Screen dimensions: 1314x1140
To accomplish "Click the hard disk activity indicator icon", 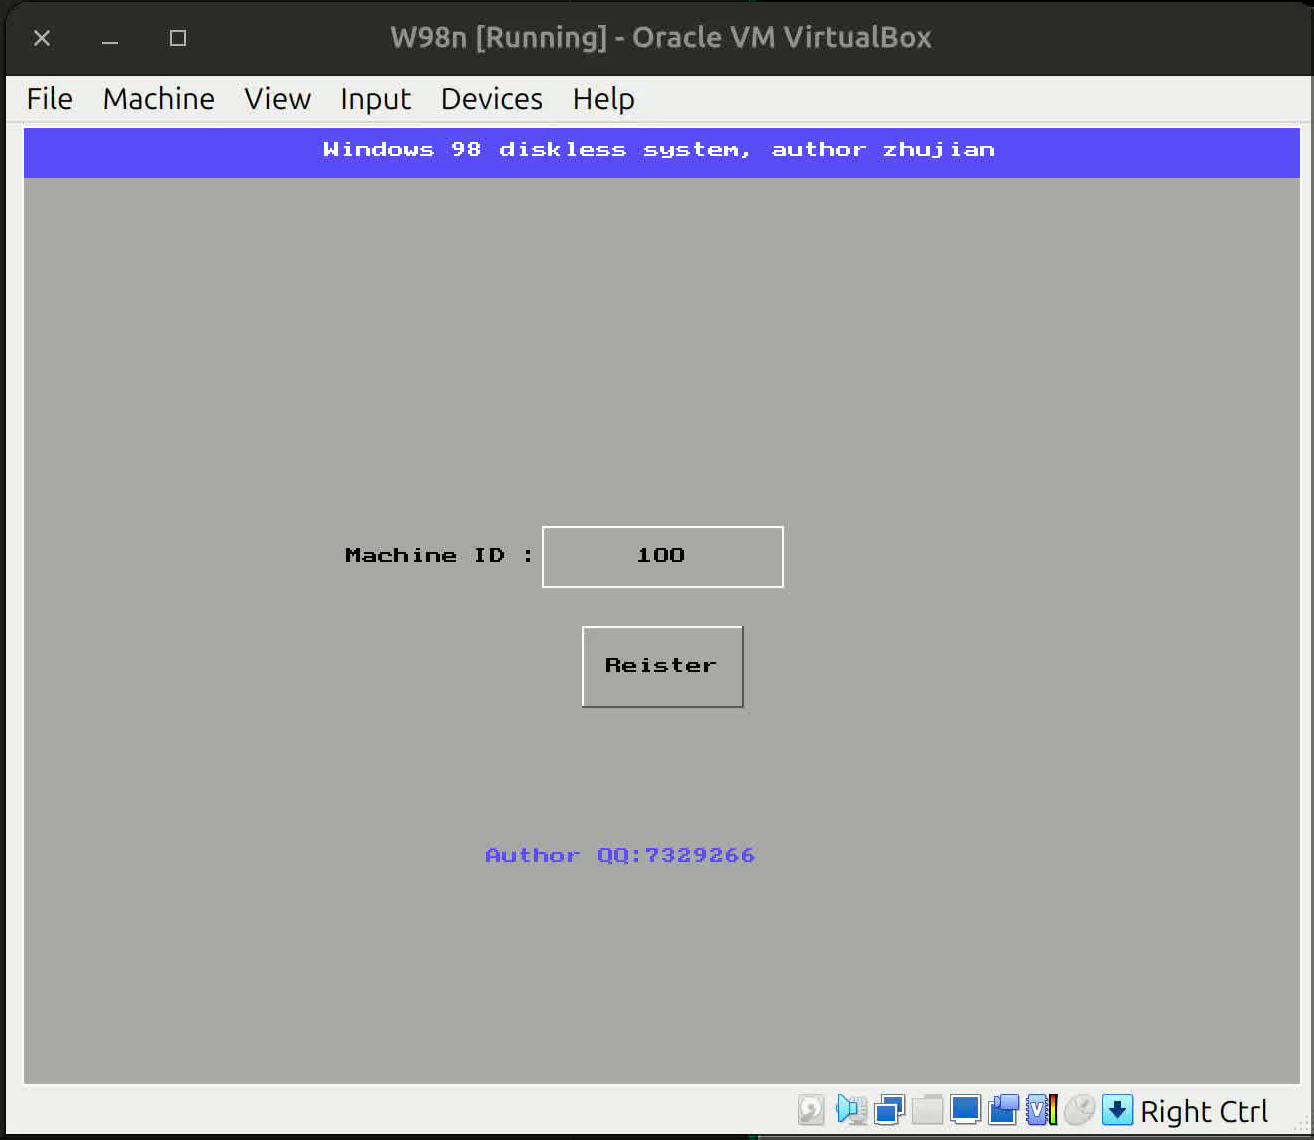I will [x=811, y=1110].
